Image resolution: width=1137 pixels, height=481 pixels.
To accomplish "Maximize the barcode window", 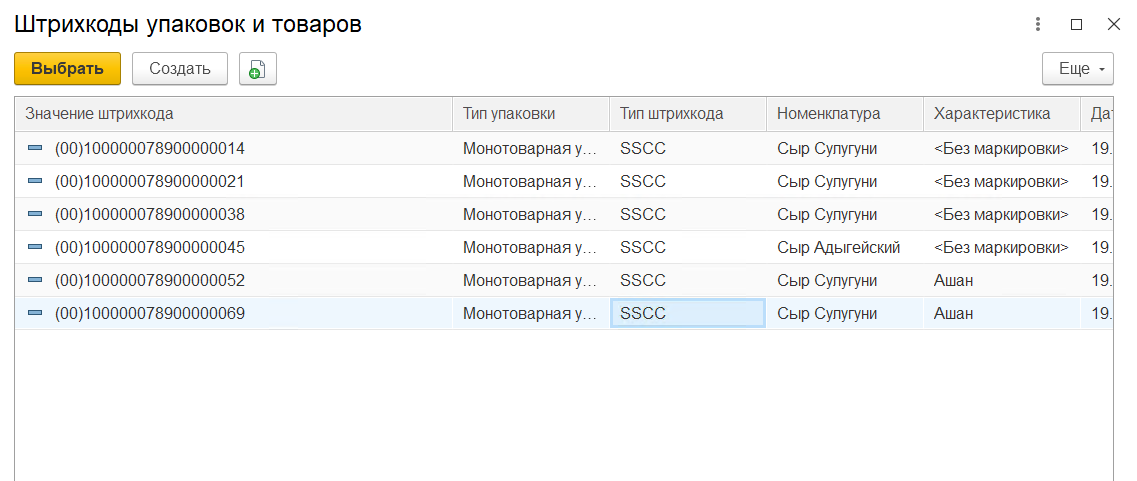I will coord(1076,24).
